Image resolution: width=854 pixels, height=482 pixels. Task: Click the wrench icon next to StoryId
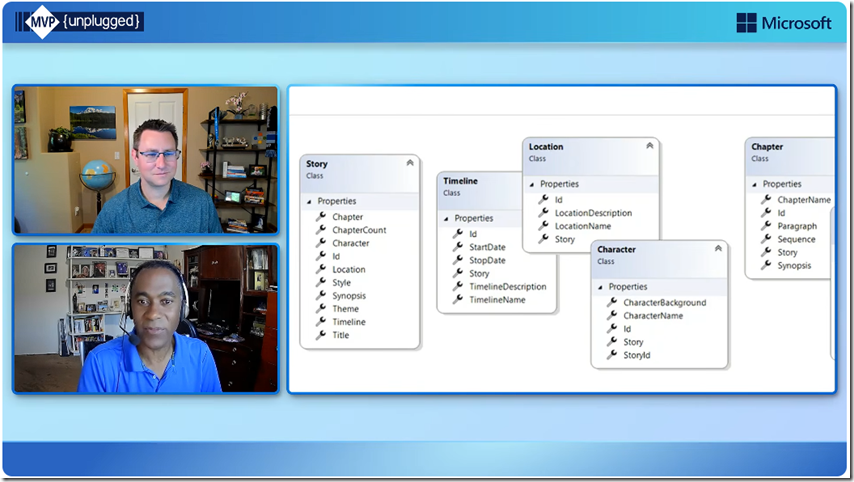click(x=612, y=355)
